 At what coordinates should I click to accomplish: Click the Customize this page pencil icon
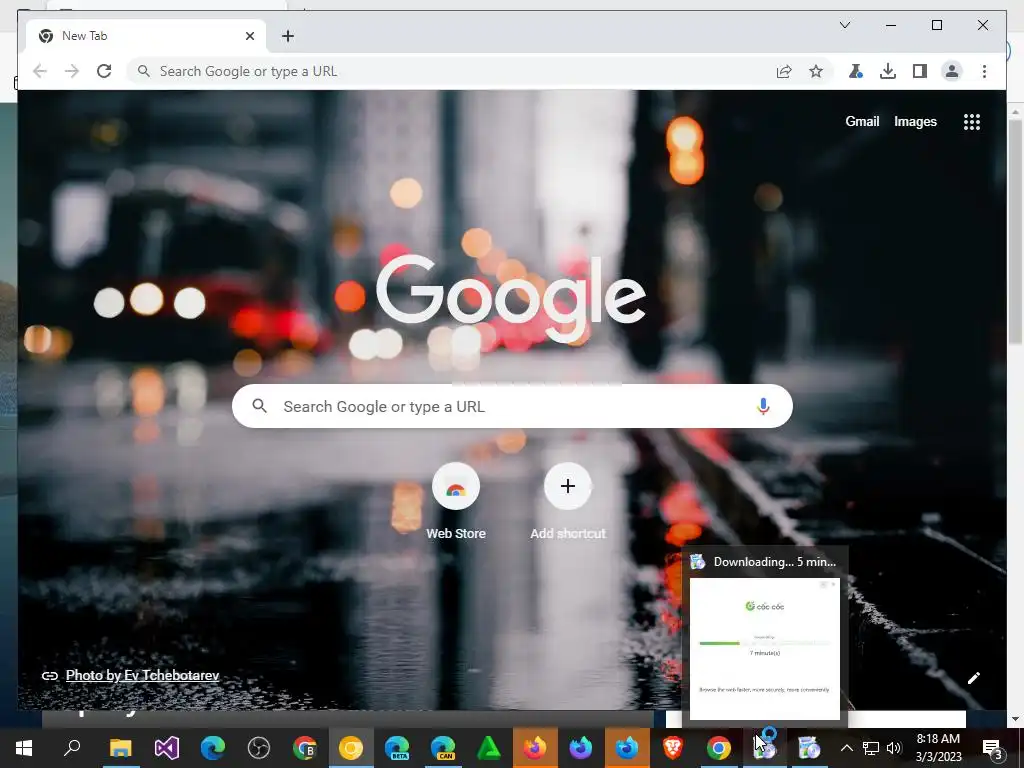pos(974,678)
